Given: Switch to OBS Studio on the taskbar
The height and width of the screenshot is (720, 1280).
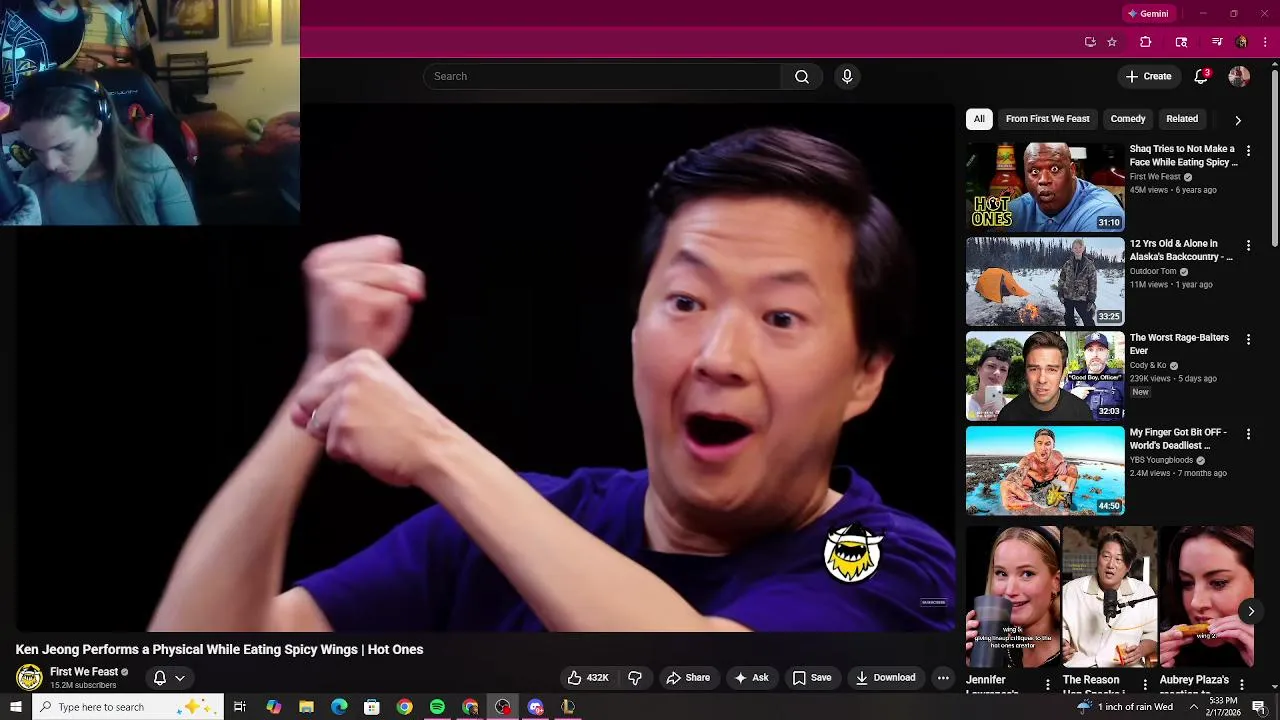Looking at the screenshot, I should (x=503, y=707).
